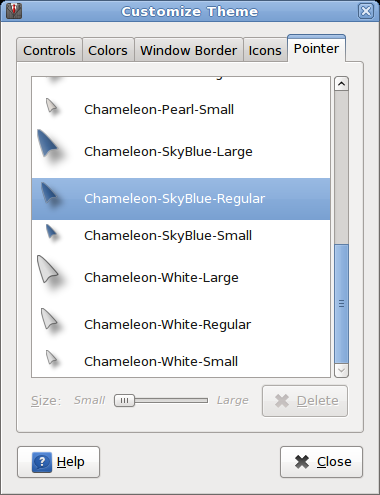Click the Chameleon-White-Regular cursor icon
Viewport: 380px width, 495px height.
coord(49,318)
